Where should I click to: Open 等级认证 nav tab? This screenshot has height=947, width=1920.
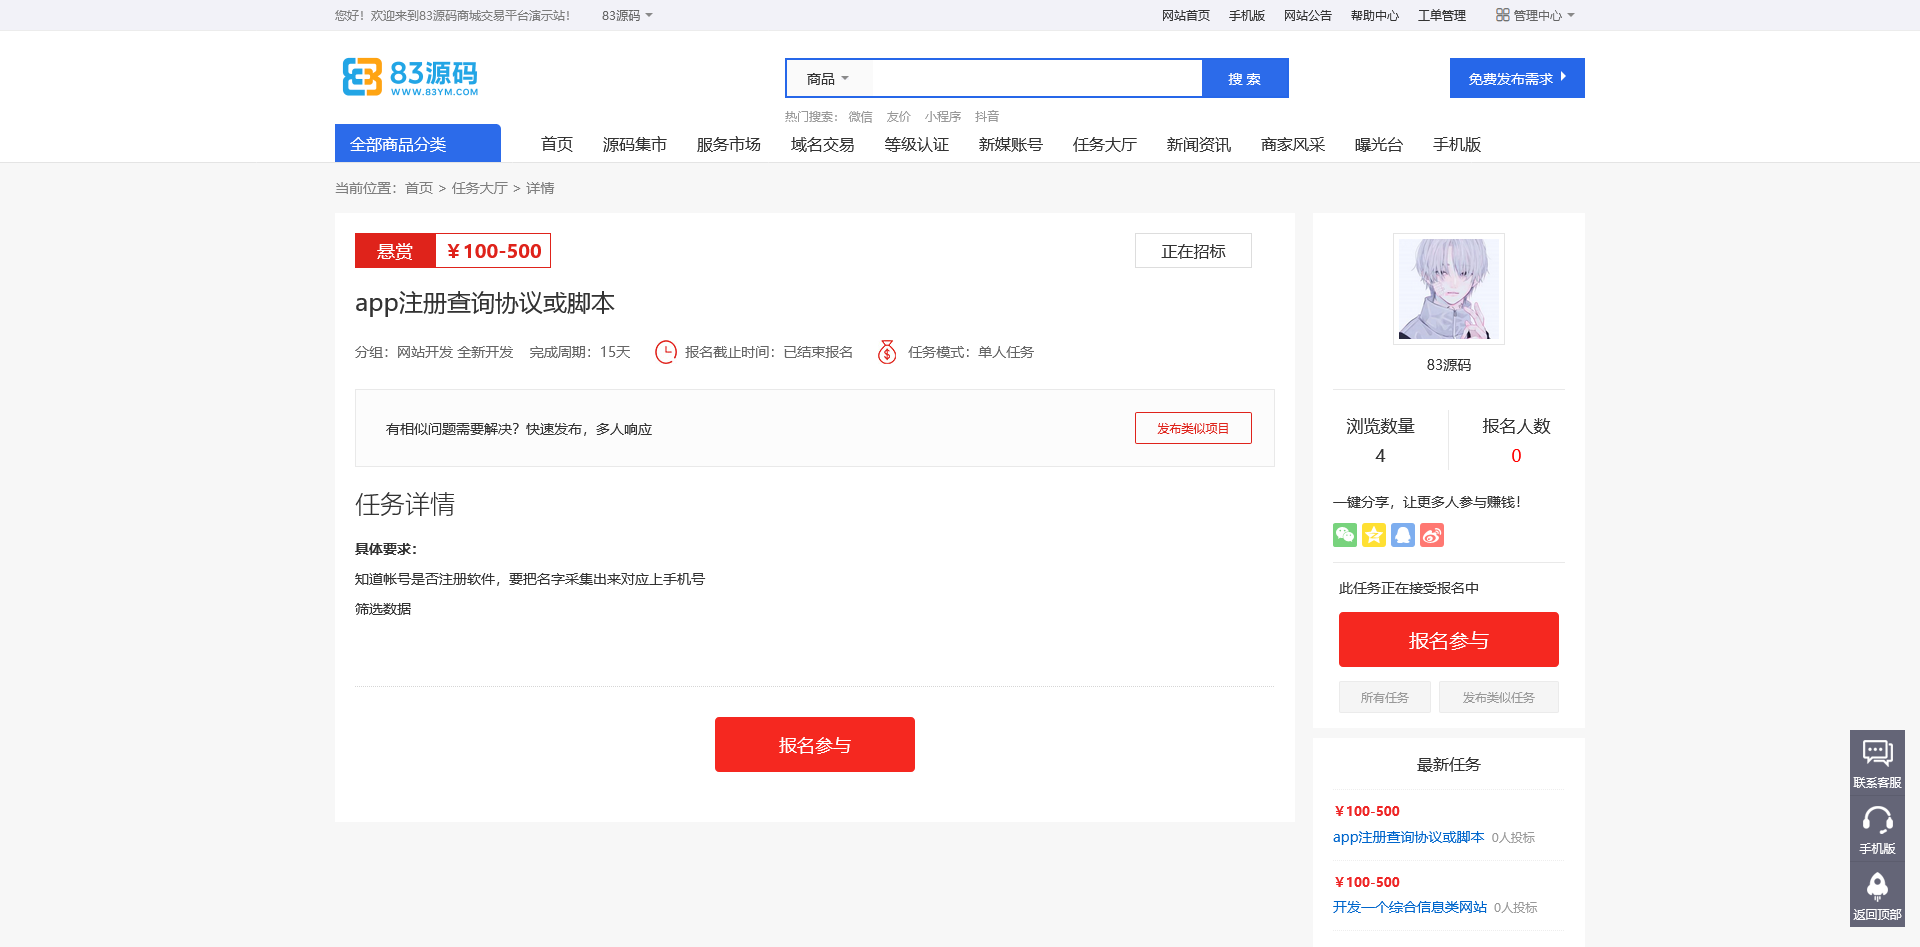click(917, 144)
